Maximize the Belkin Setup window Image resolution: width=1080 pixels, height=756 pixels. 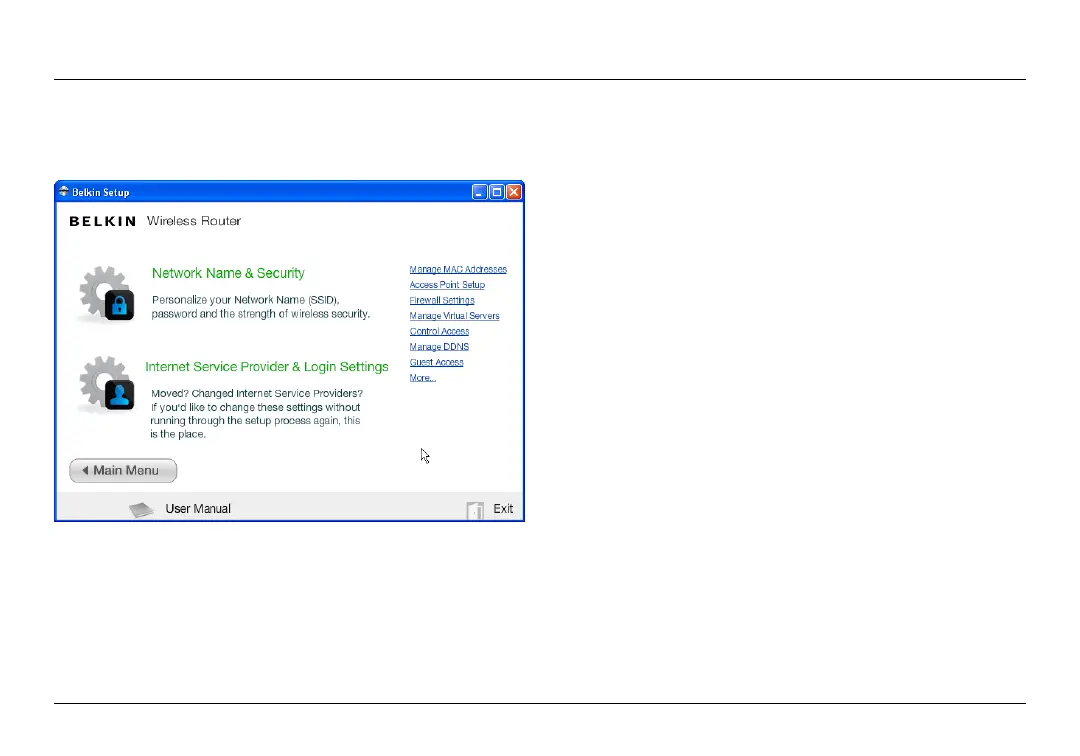[x=497, y=192]
